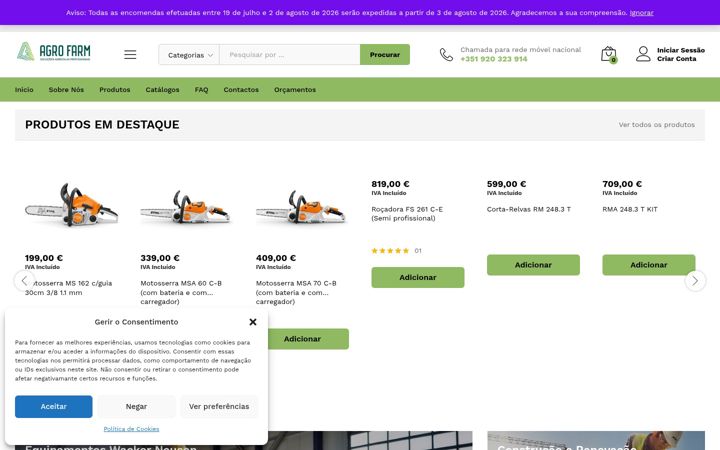Click the user account icon
This screenshot has width=720, height=450.
click(x=643, y=54)
